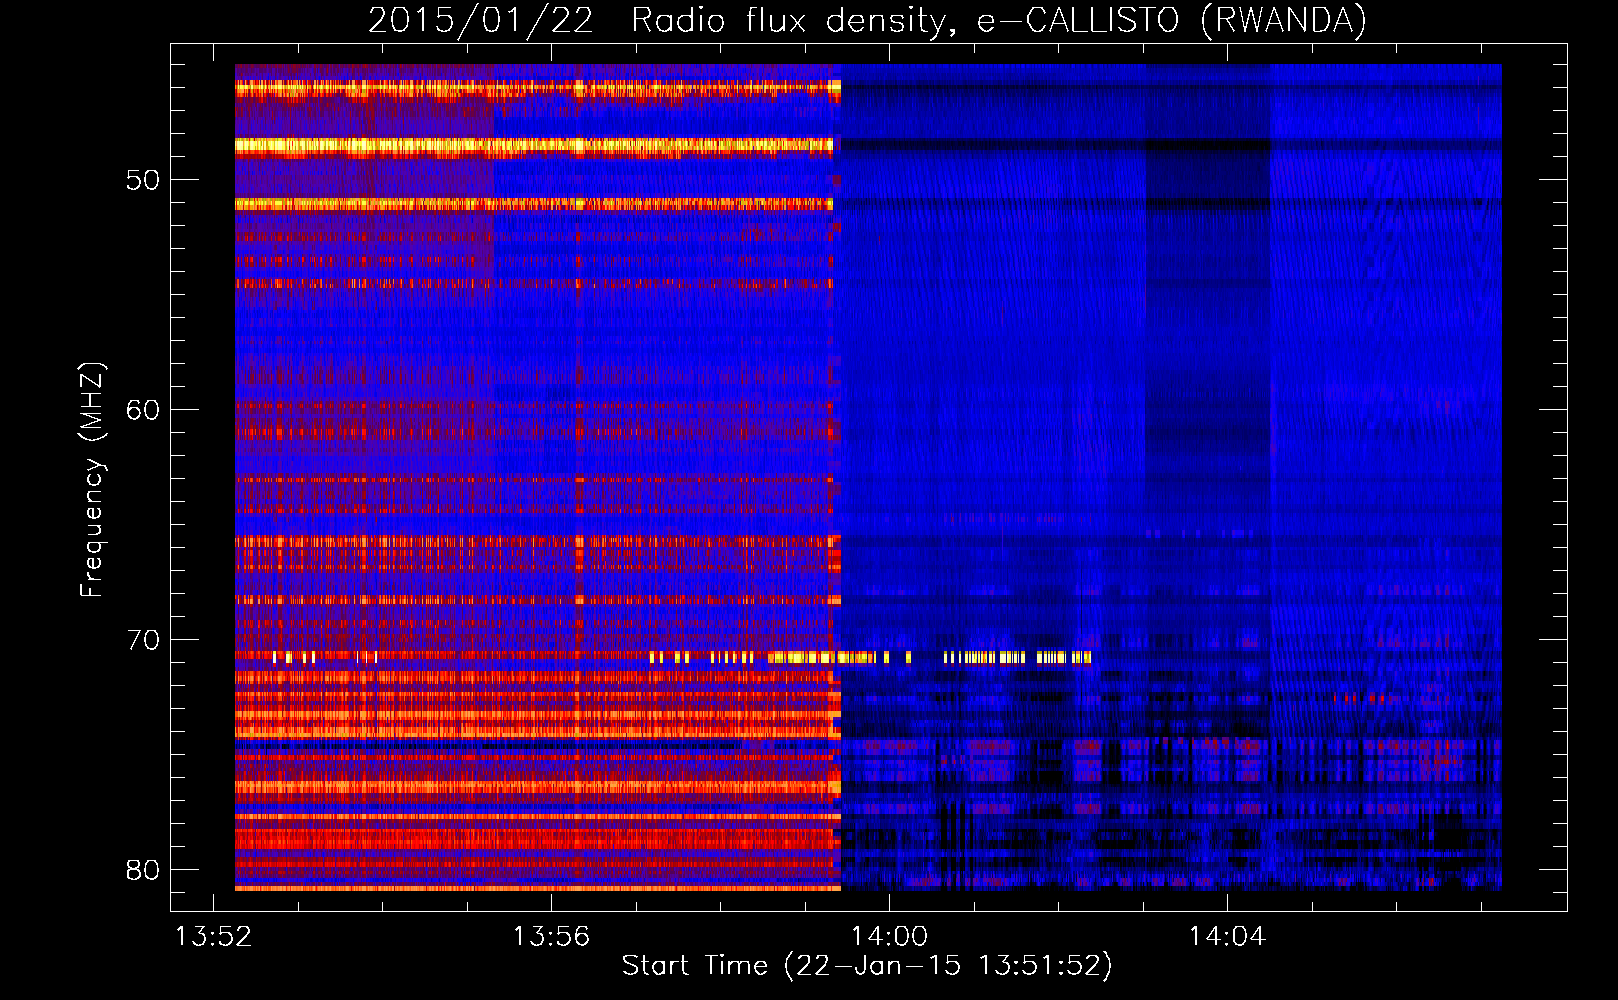This screenshot has width=1618, height=1000.
Task: Click the "Frequency (MHZ)" vertical axis label
Action: 92,480
